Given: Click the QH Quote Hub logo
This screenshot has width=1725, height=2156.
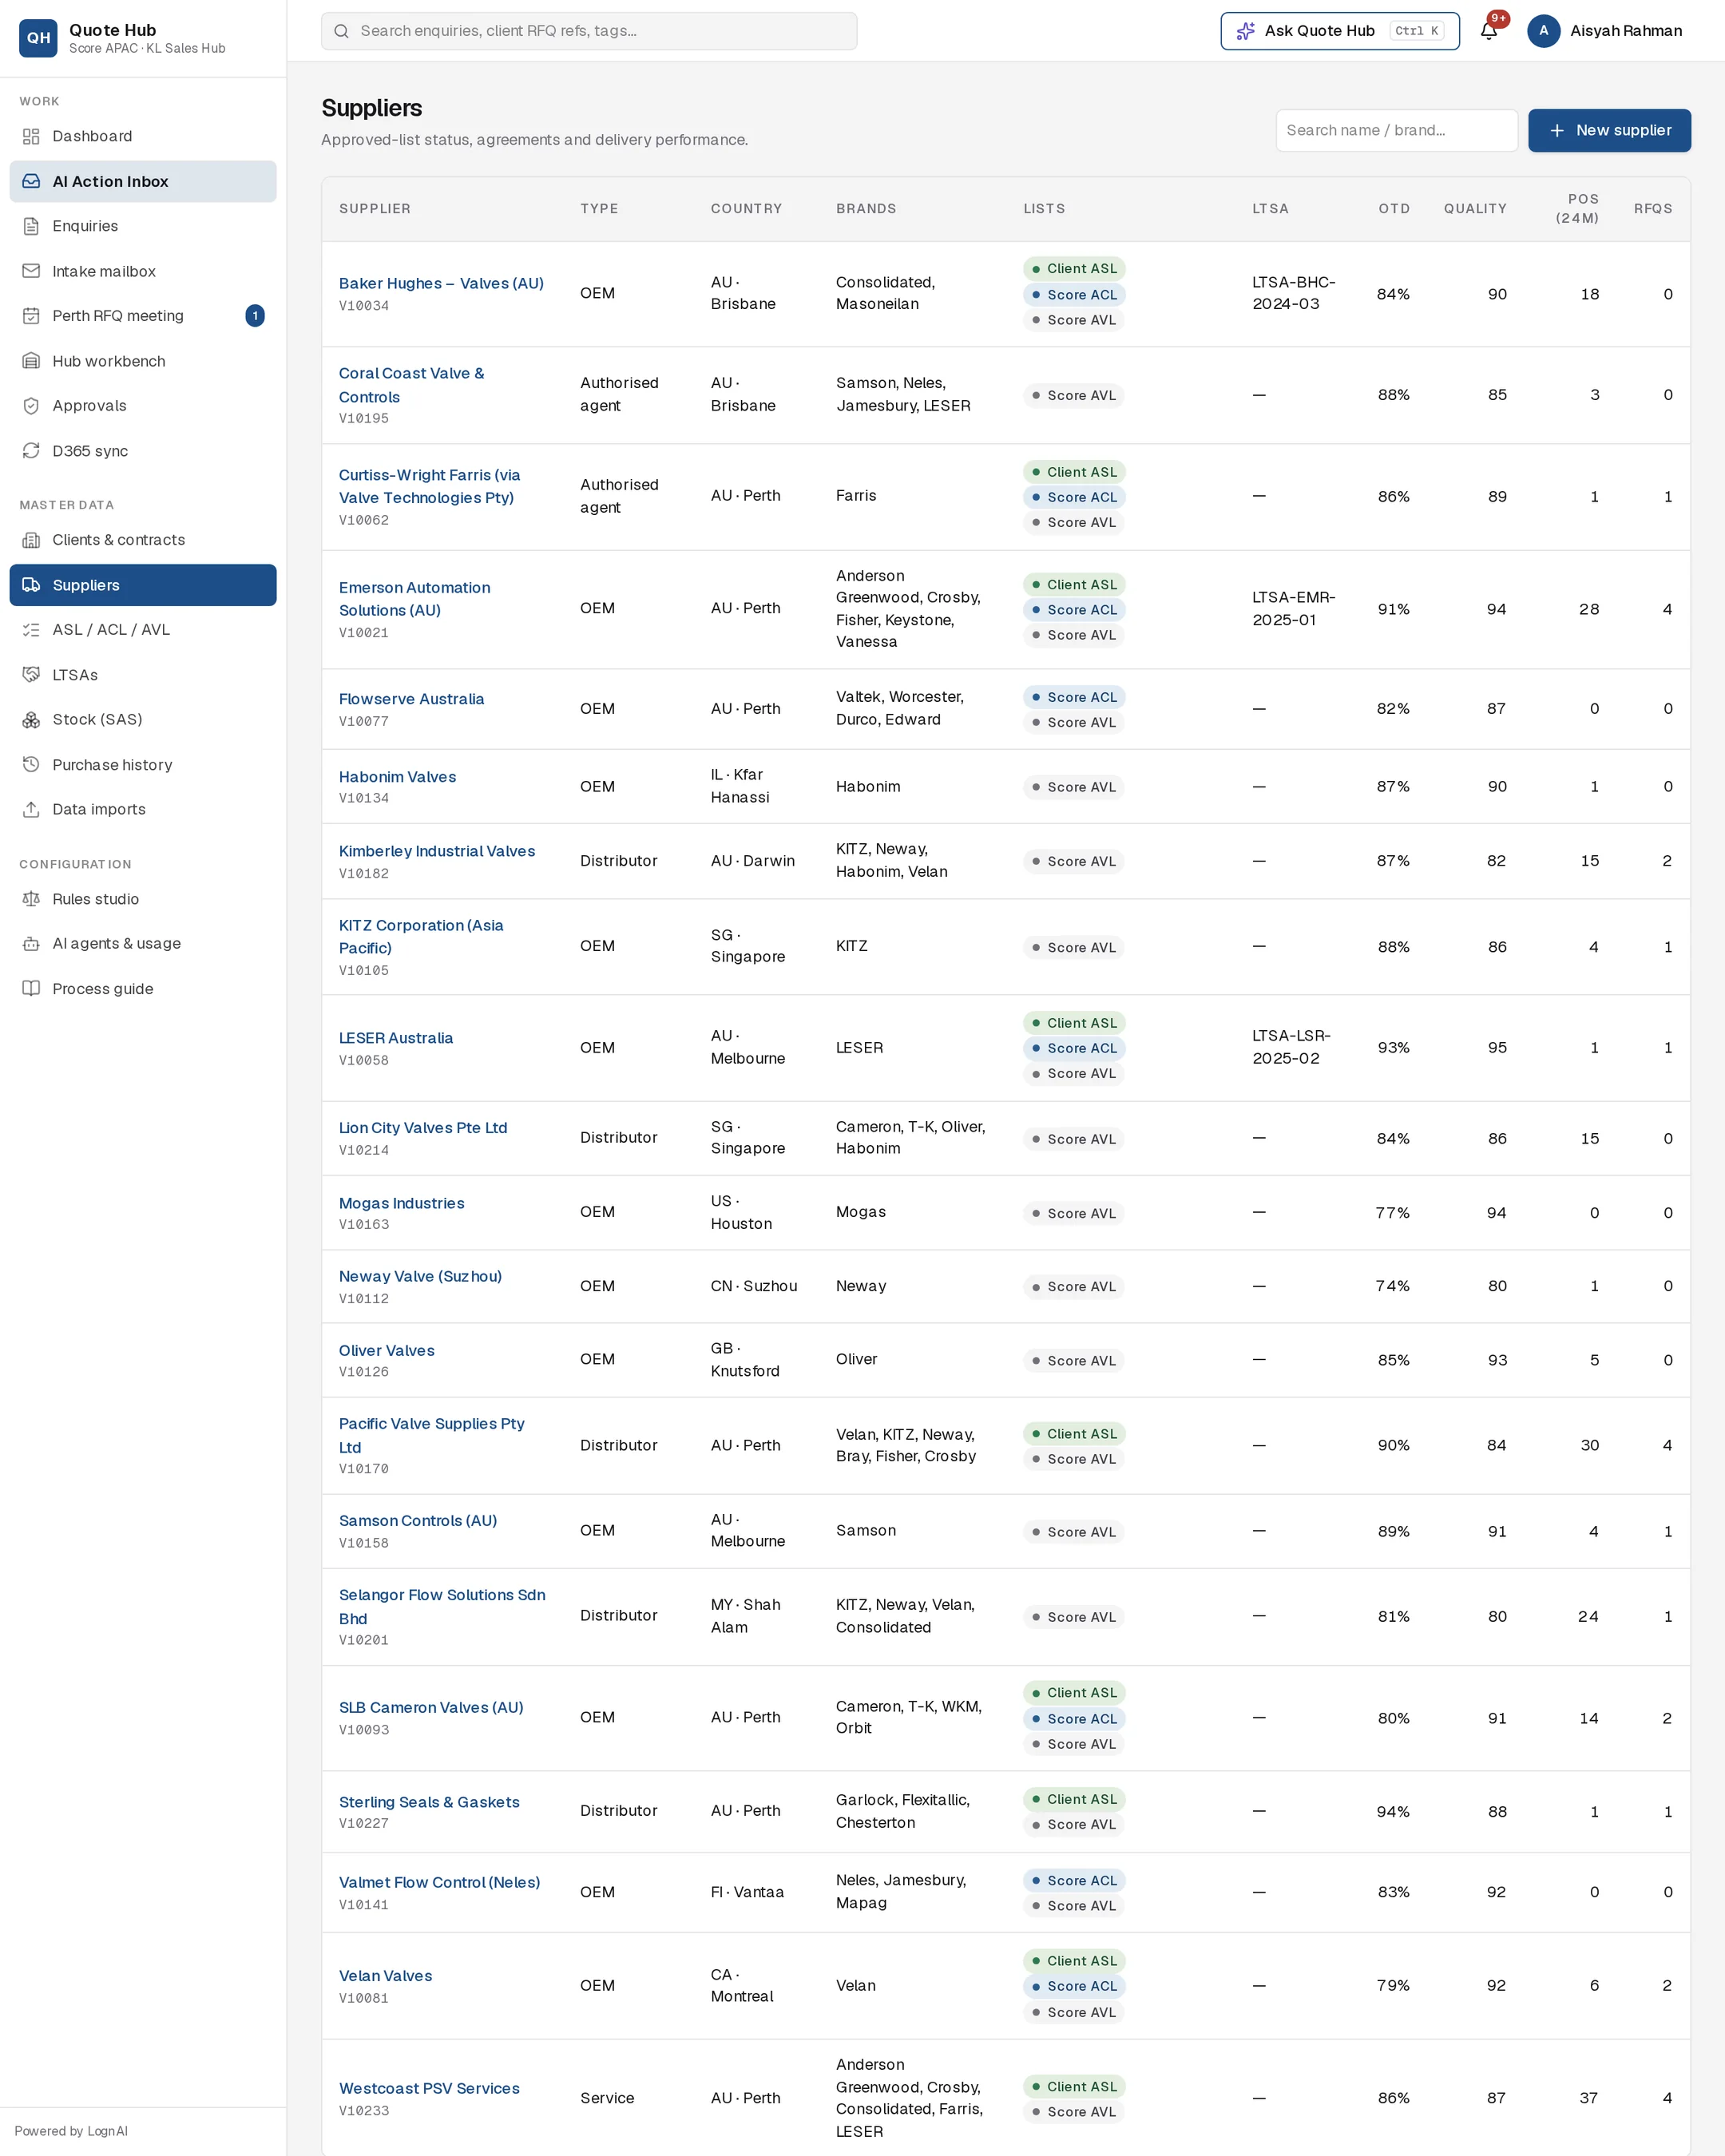Looking at the screenshot, I should click(x=38, y=38).
